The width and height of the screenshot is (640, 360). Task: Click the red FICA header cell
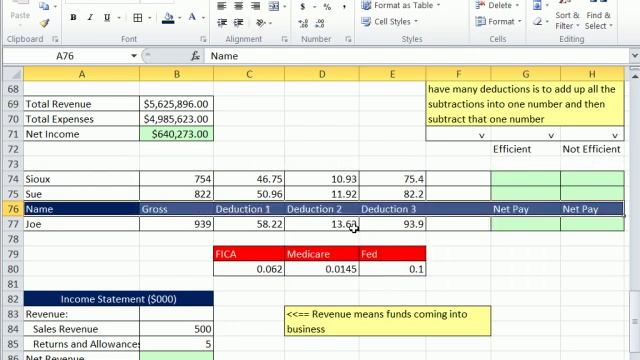(249, 254)
